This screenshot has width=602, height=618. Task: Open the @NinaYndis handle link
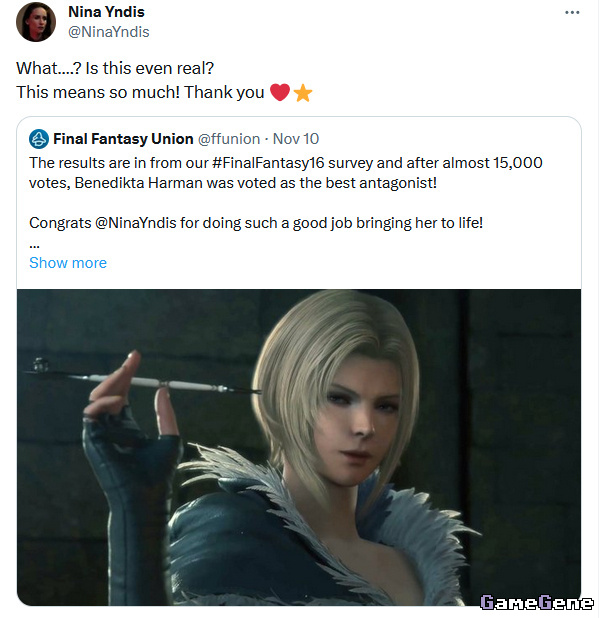pos(109,32)
